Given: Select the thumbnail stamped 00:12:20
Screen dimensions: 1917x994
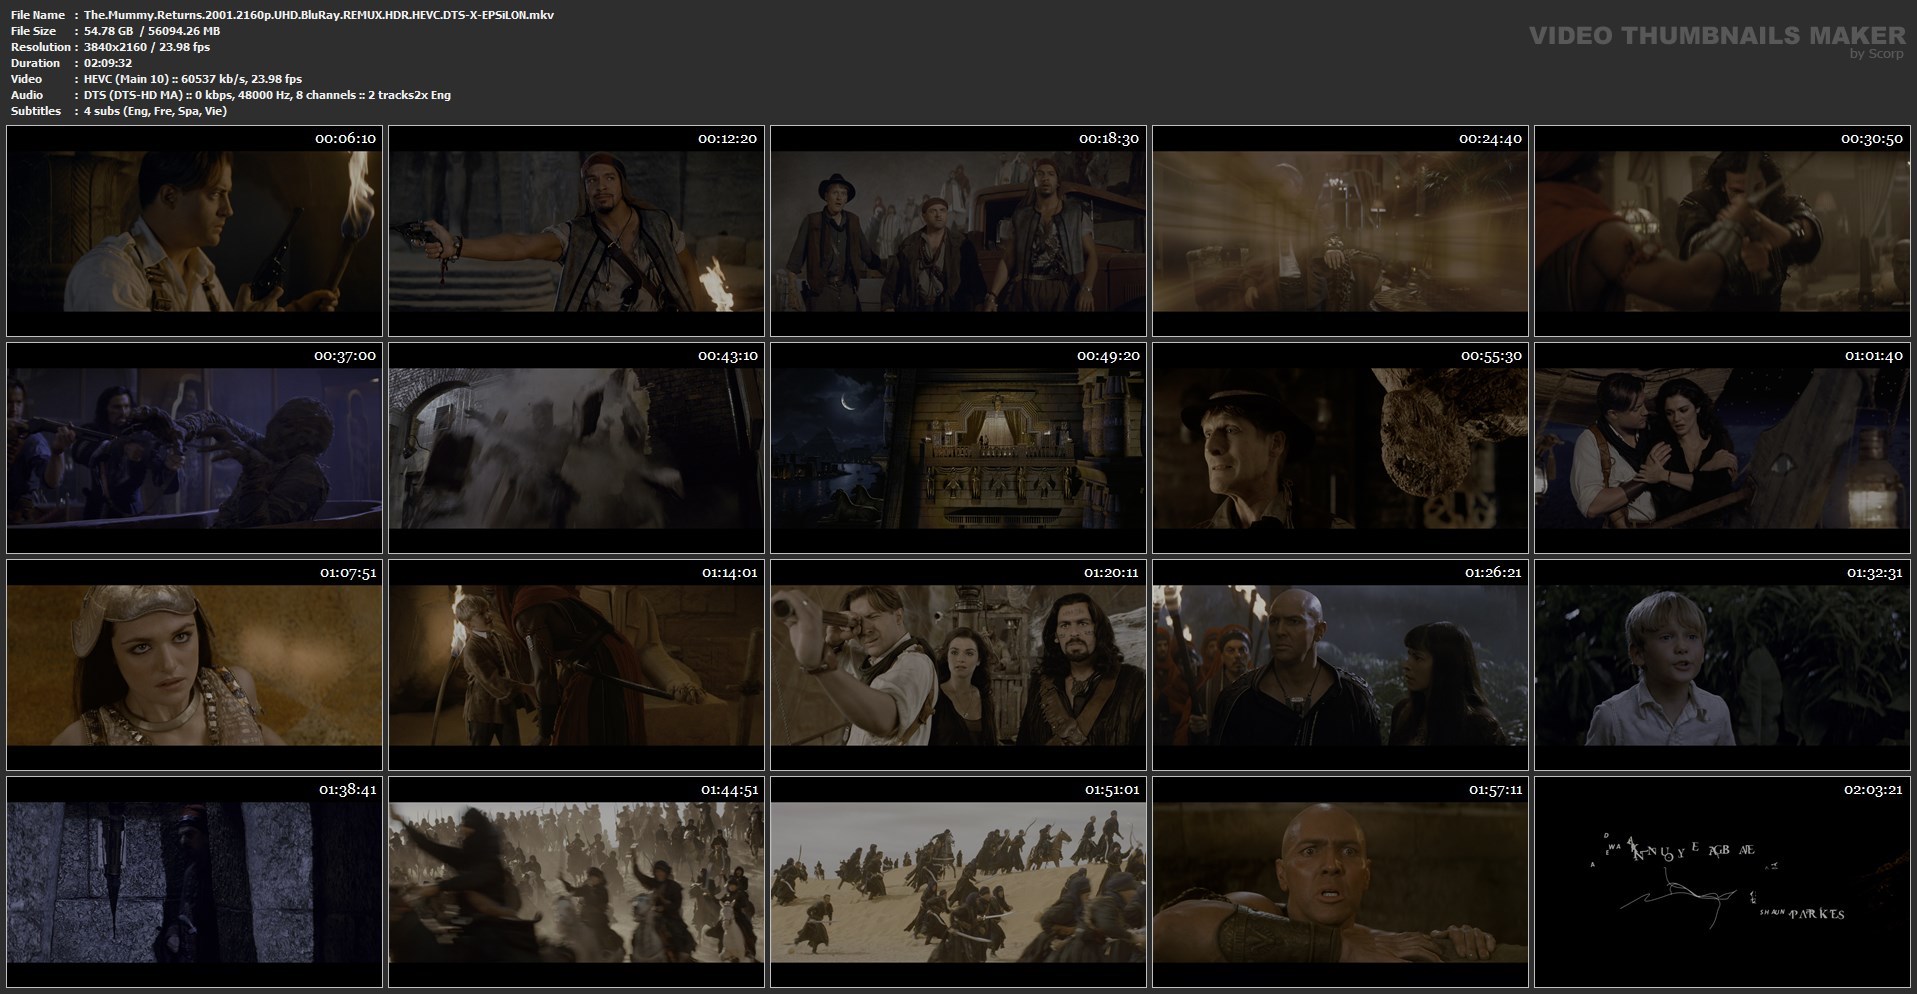Looking at the screenshot, I should [x=576, y=231].
